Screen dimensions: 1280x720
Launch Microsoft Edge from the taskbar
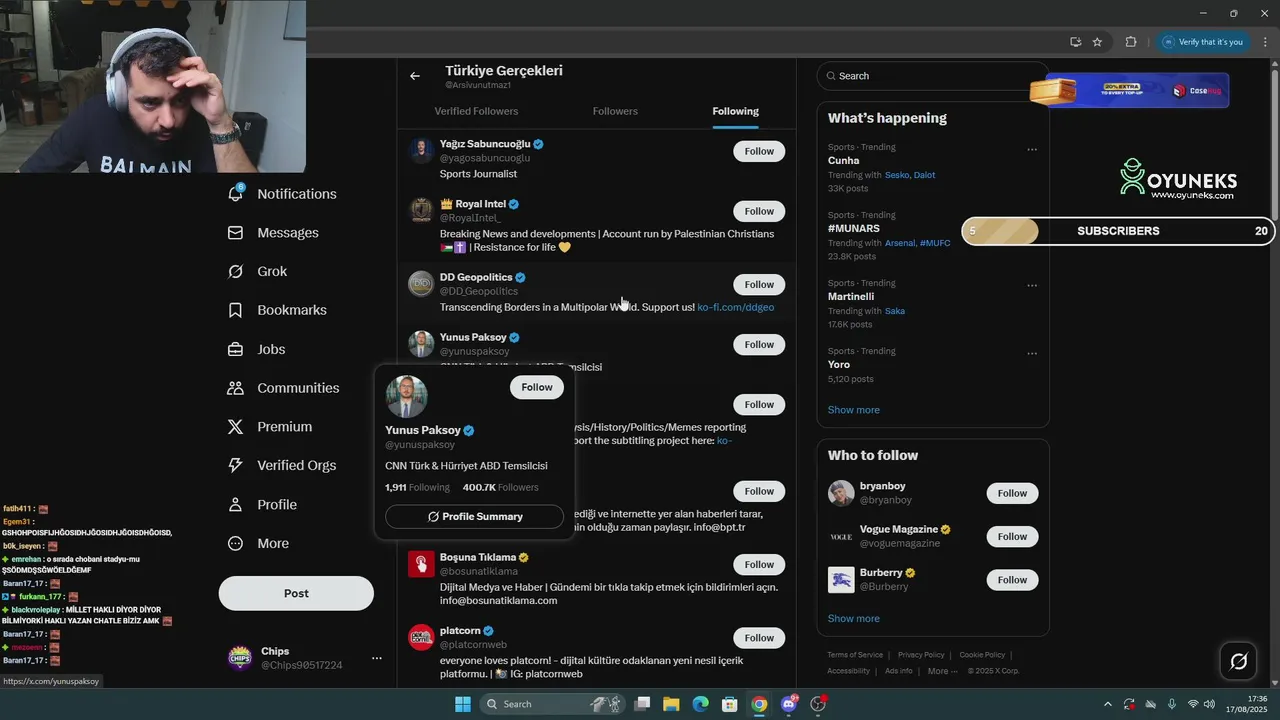point(700,704)
